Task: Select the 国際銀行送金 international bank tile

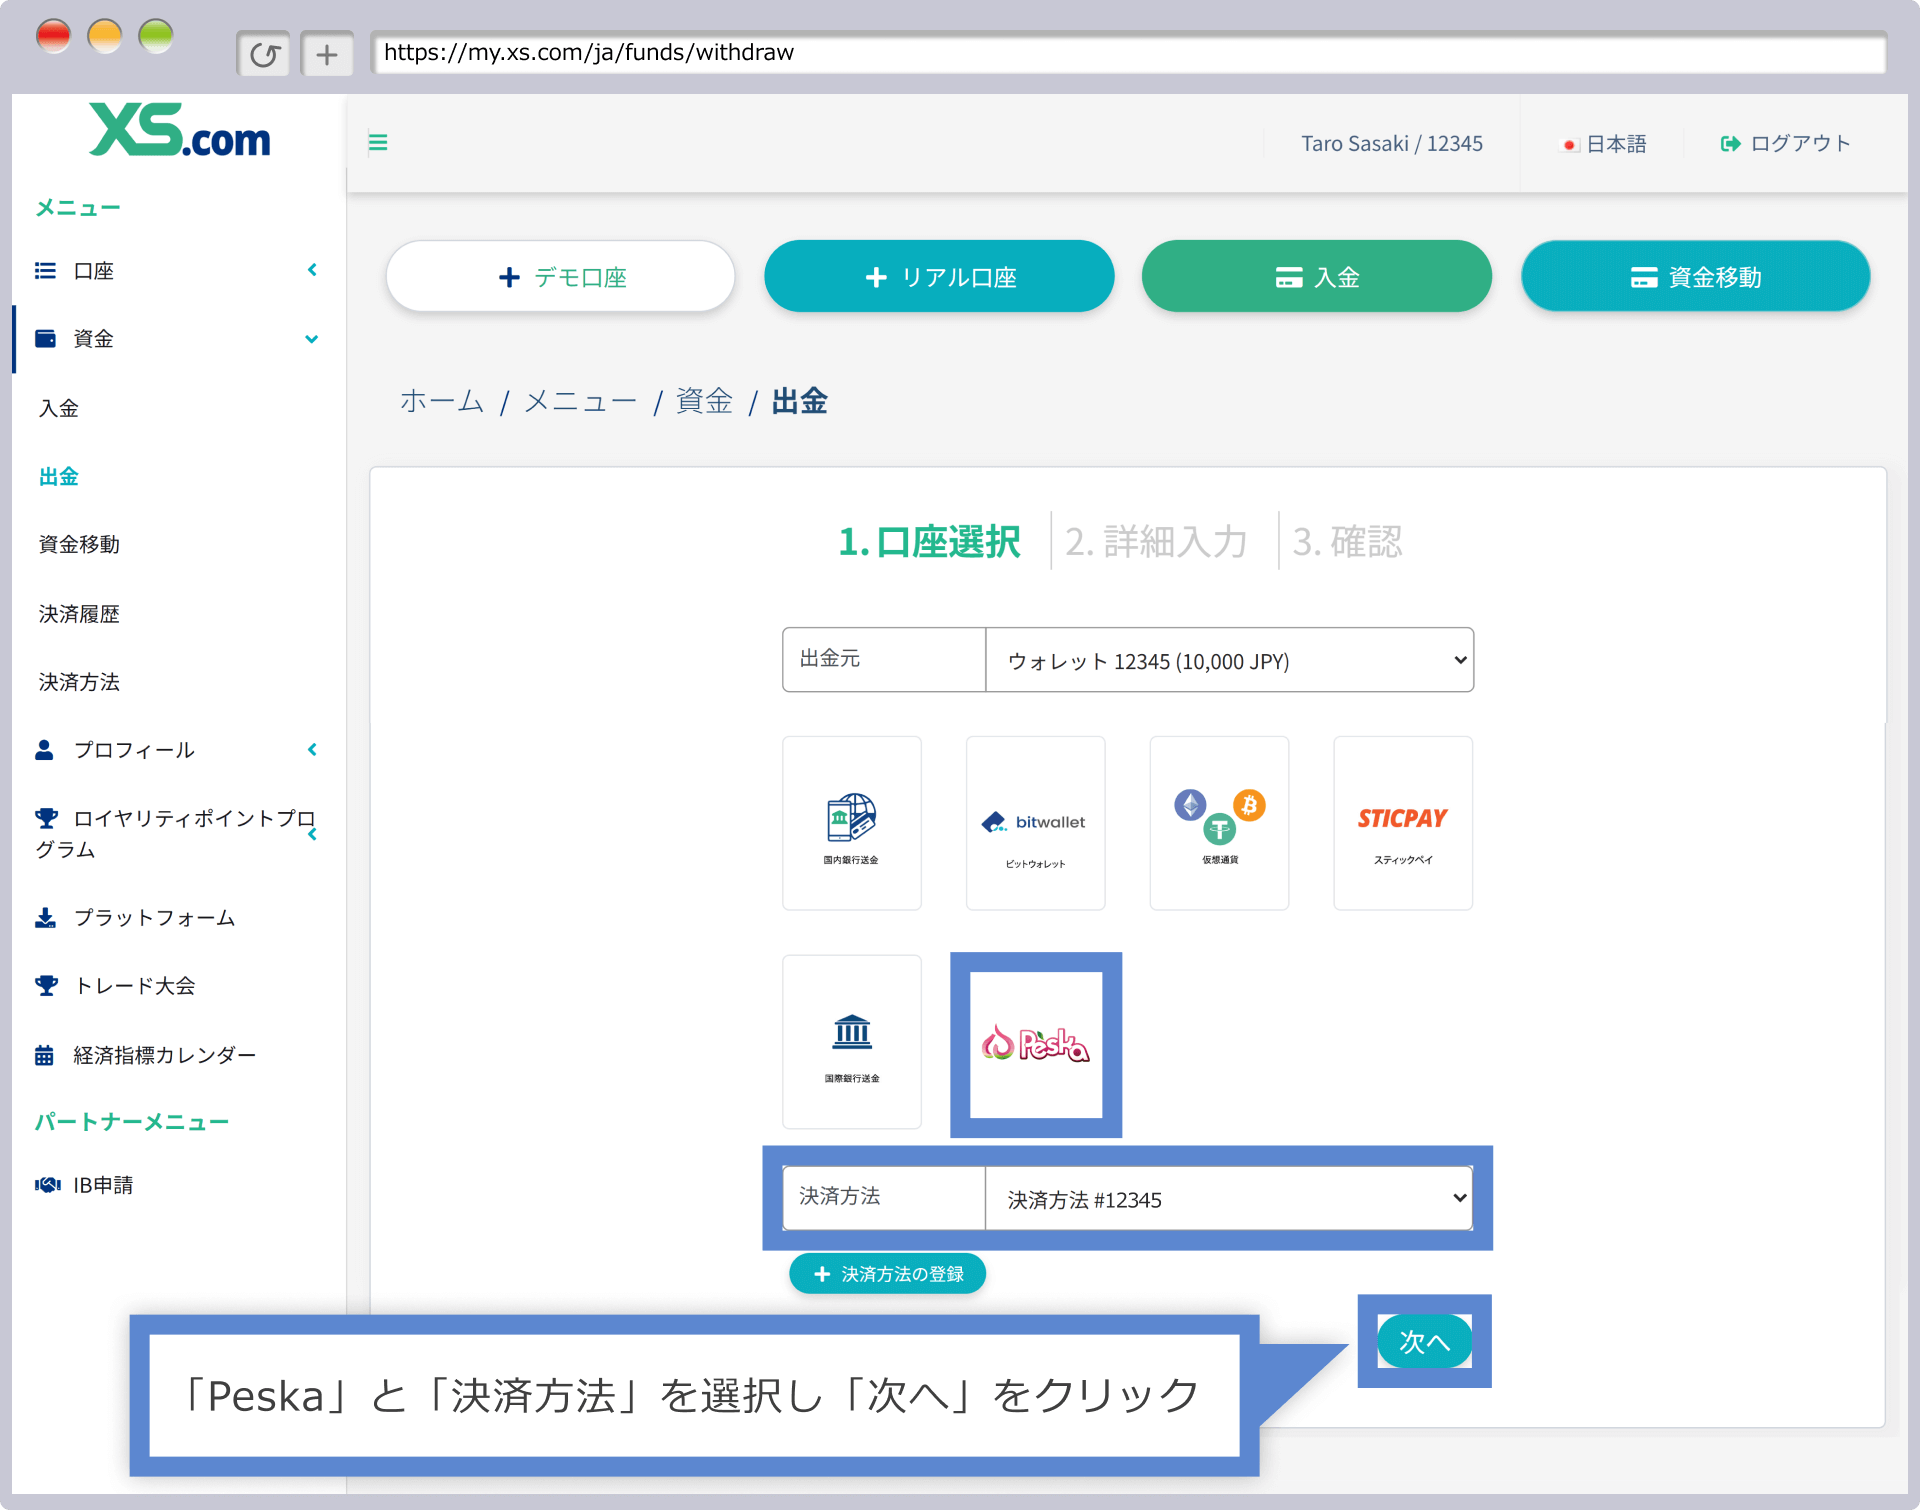Action: point(852,1042)
